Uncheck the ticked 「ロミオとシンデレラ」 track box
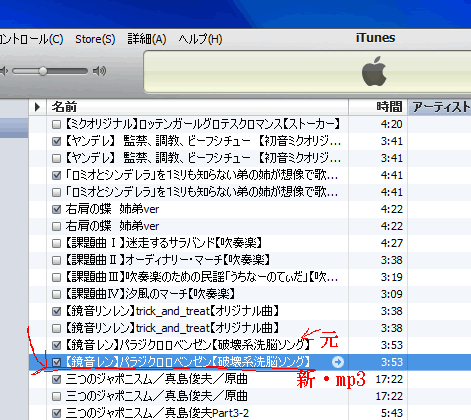 click(x=57, y=175)
